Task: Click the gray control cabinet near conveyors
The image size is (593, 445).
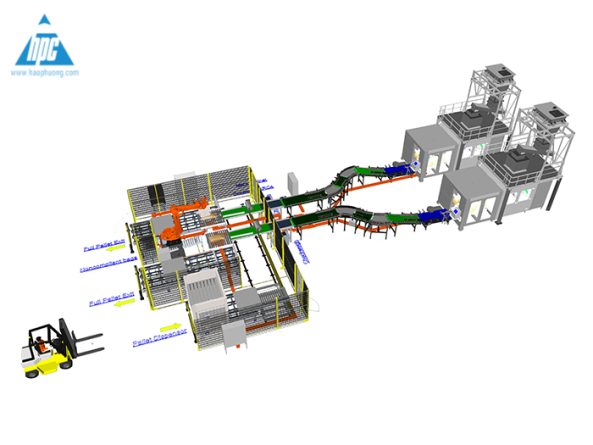Action: tap(293, 184)
